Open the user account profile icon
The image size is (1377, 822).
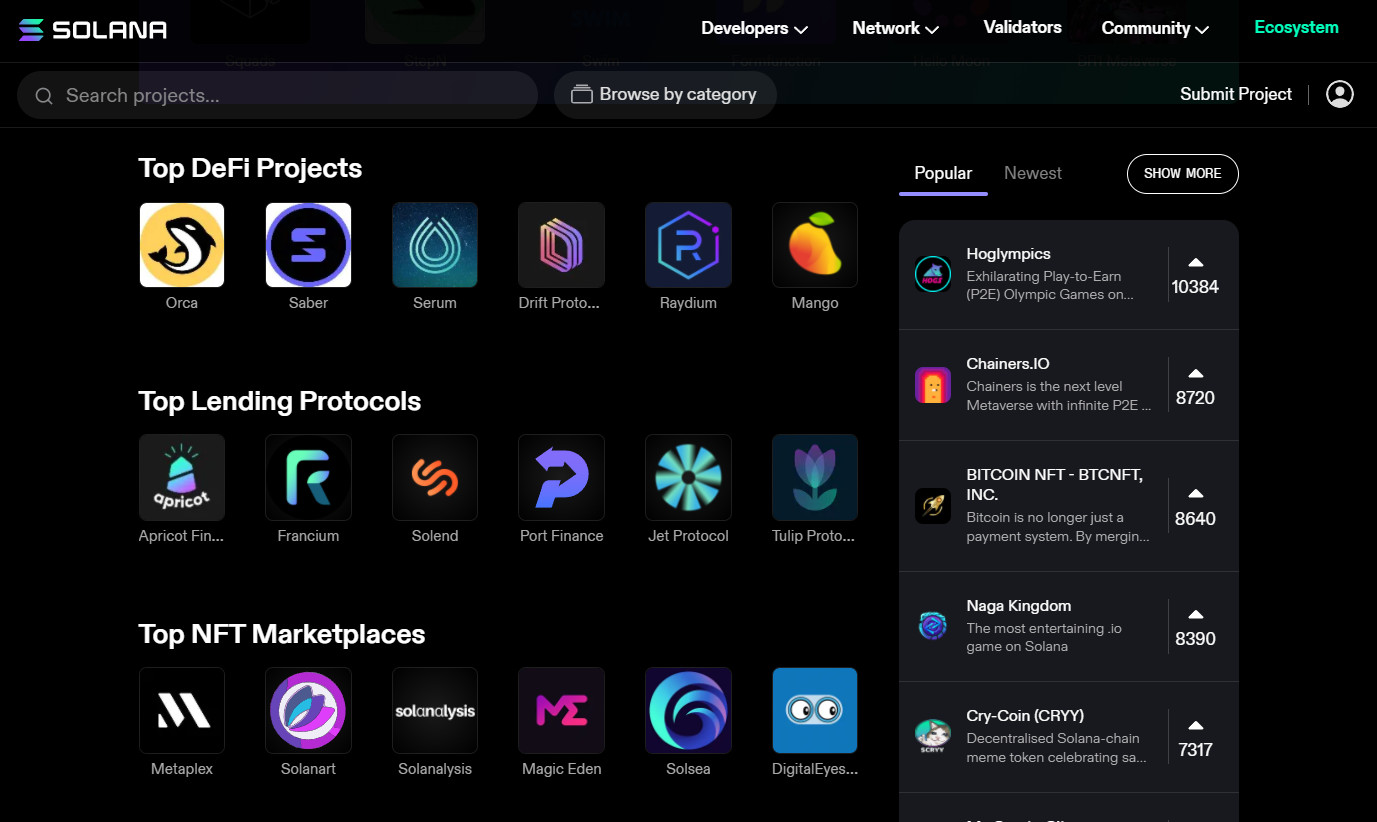1340,94
